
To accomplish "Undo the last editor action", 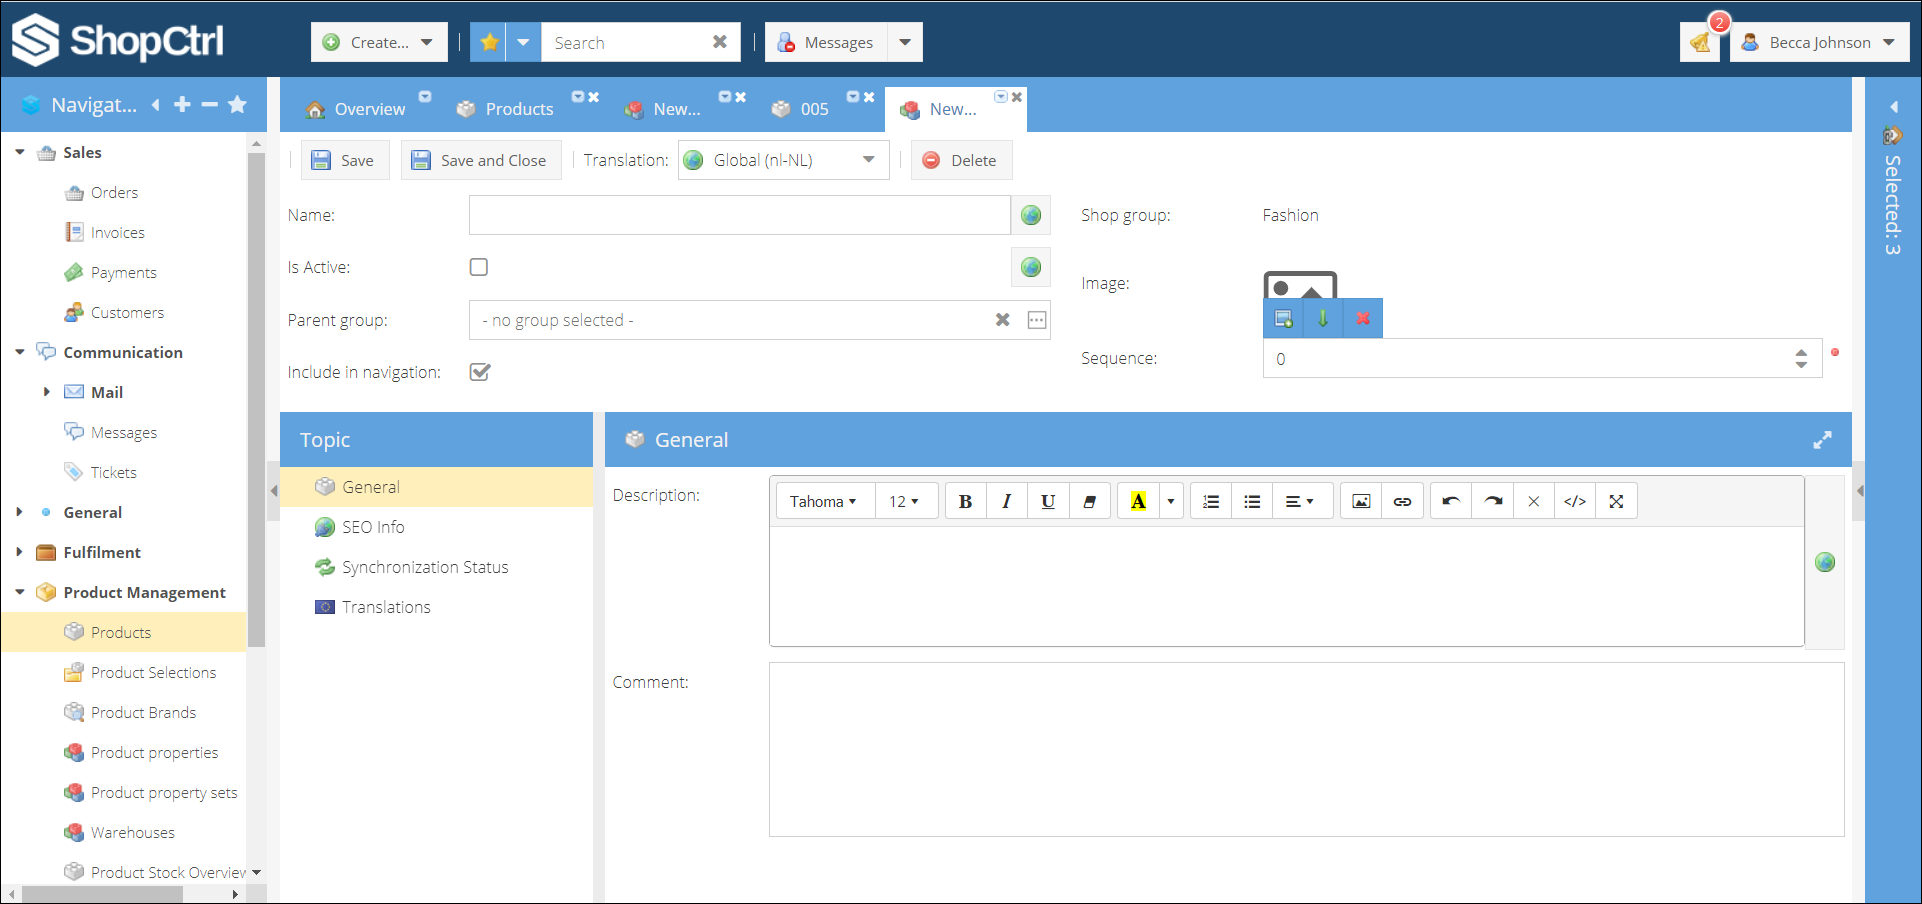I will coord(1451,501).
